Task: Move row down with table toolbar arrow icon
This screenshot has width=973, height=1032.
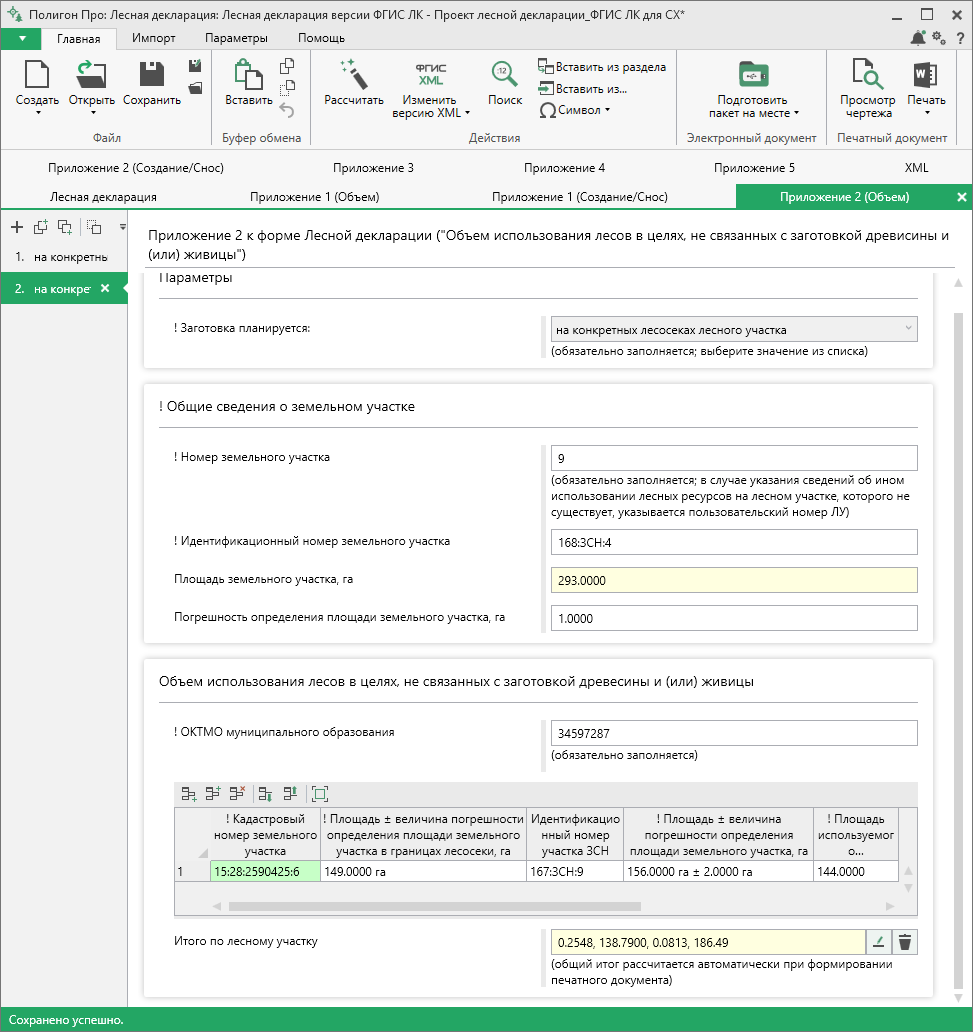Action: [265, 794]
